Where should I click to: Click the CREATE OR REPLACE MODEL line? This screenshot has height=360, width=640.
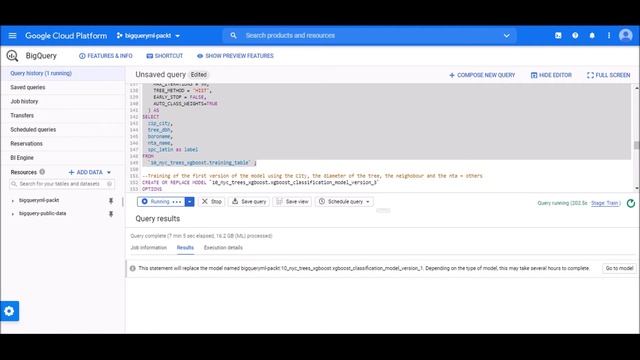260,182
